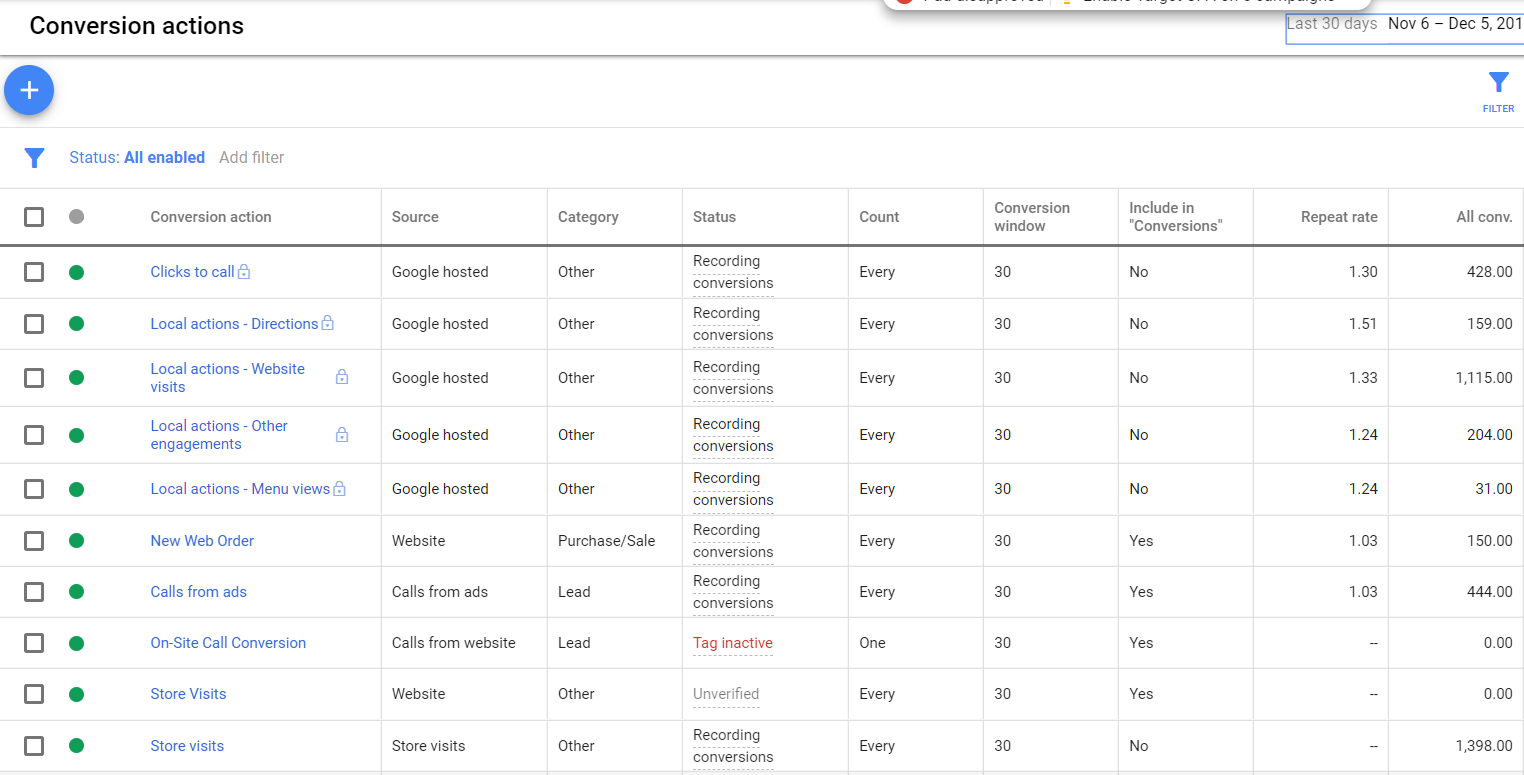
Task: Click green status dot for On-Site Call Conversion
Action: pyautogui.click(x=77, y=643)
